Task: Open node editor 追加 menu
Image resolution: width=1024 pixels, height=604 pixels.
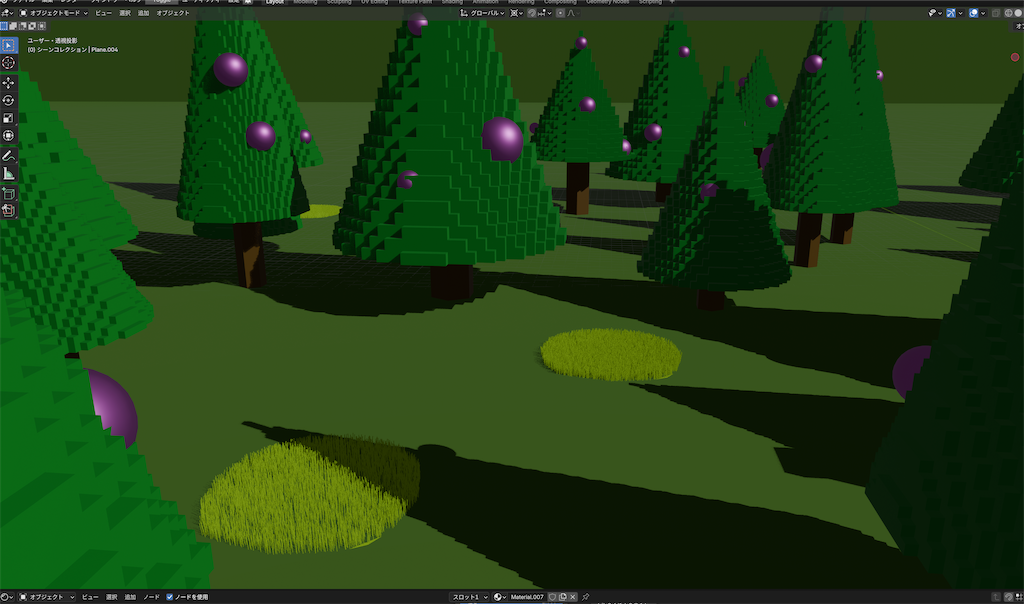Action: coord(130,597)
